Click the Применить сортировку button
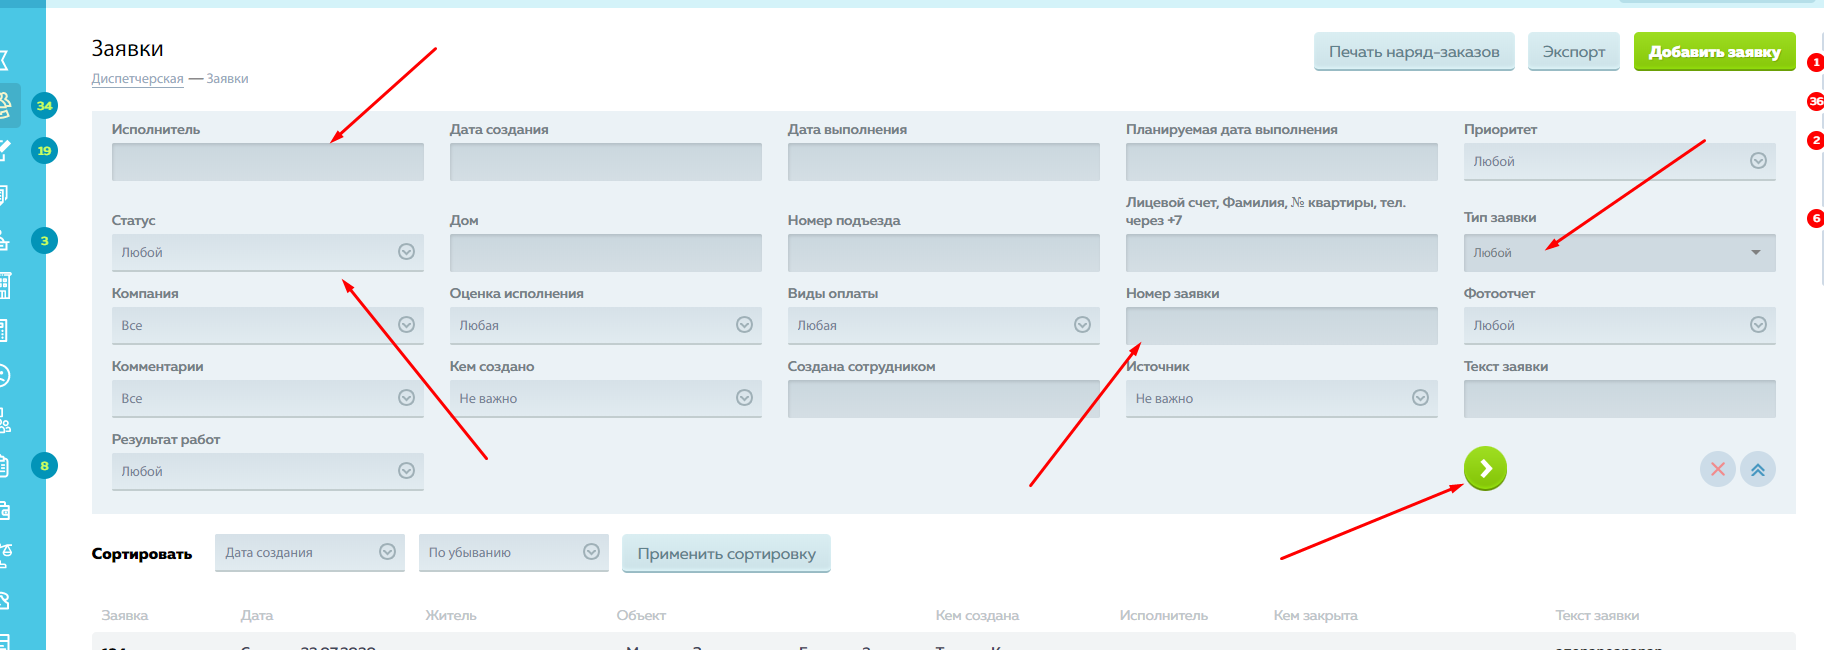The image size is (1824, 650). tap(726, 554)
